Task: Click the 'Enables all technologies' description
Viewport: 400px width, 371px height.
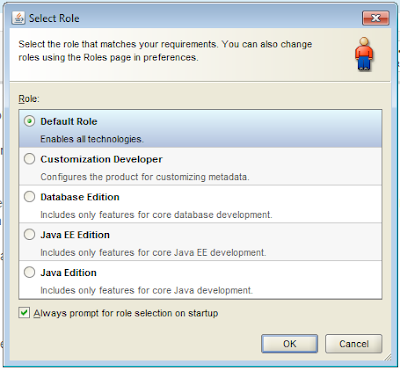Action: click(92, 139)
